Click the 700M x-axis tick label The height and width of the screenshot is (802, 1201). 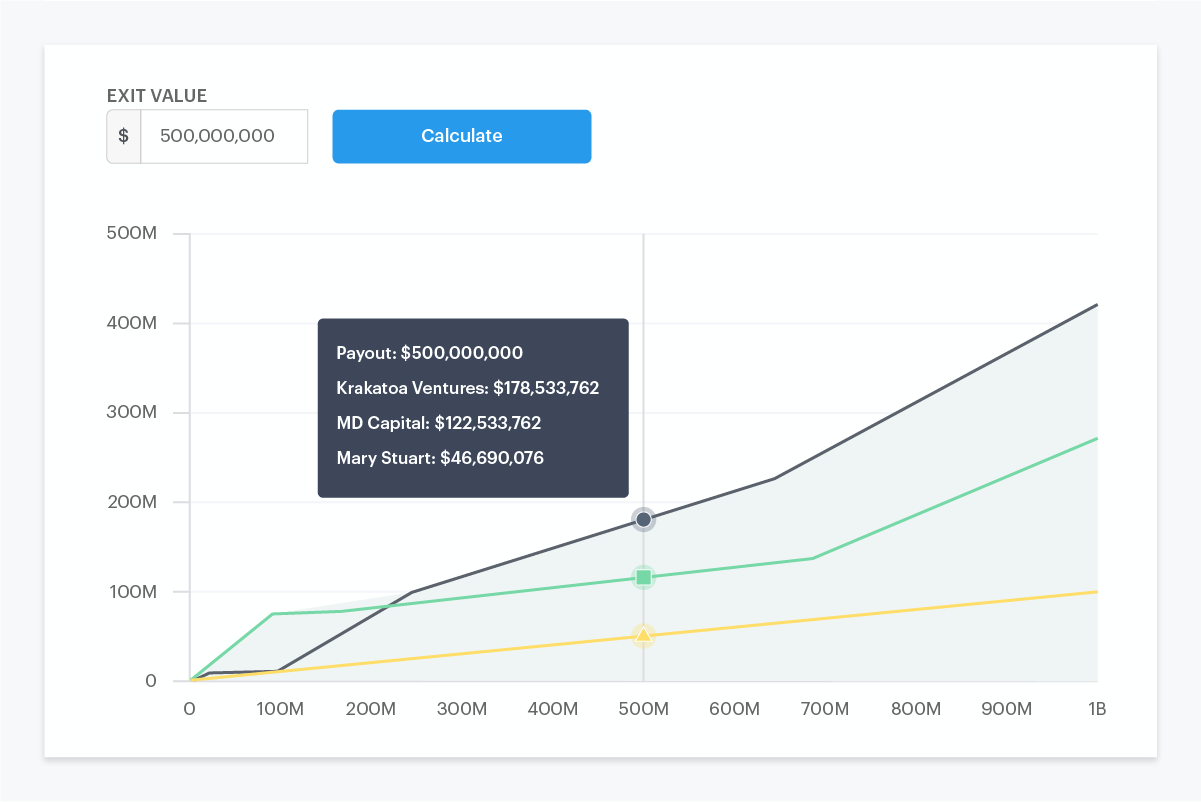coord(825,709)
